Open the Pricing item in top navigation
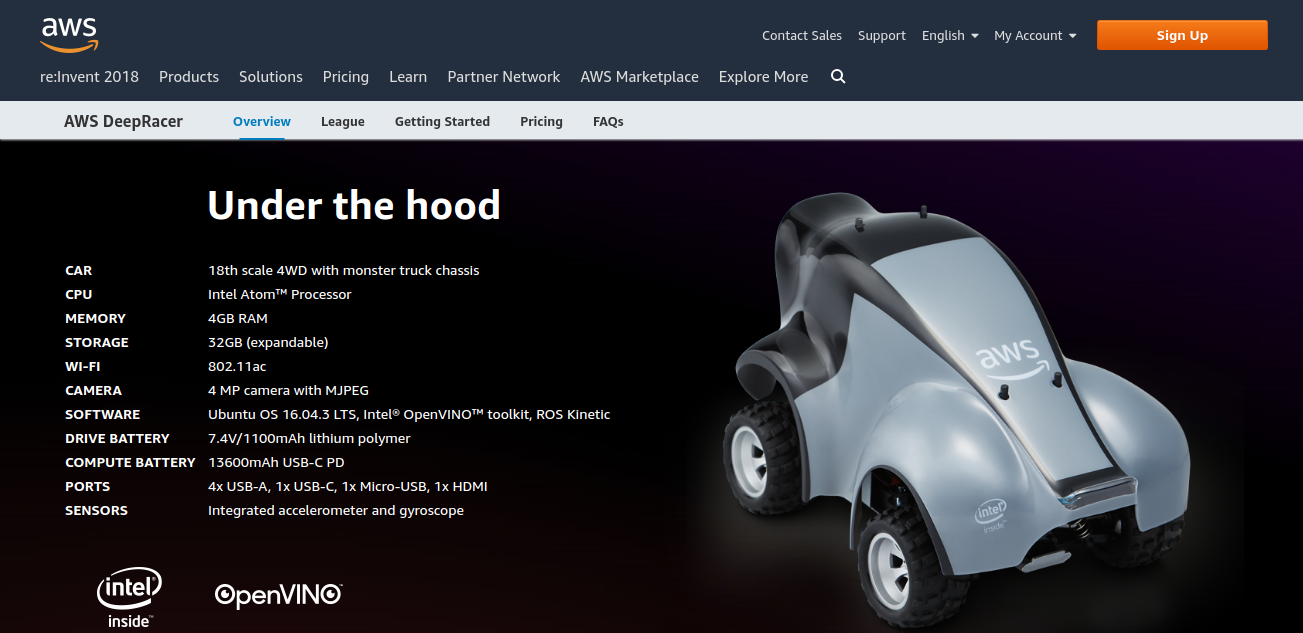The width and height of the screenshot is (1303, 633). coord(346,76)
